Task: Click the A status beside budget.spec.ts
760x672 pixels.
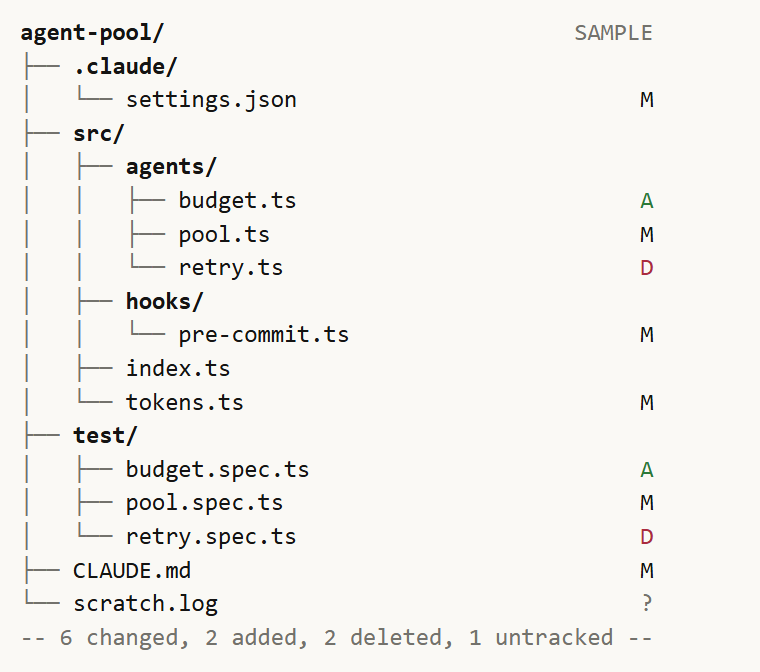Action: click(x=647, y=470)
